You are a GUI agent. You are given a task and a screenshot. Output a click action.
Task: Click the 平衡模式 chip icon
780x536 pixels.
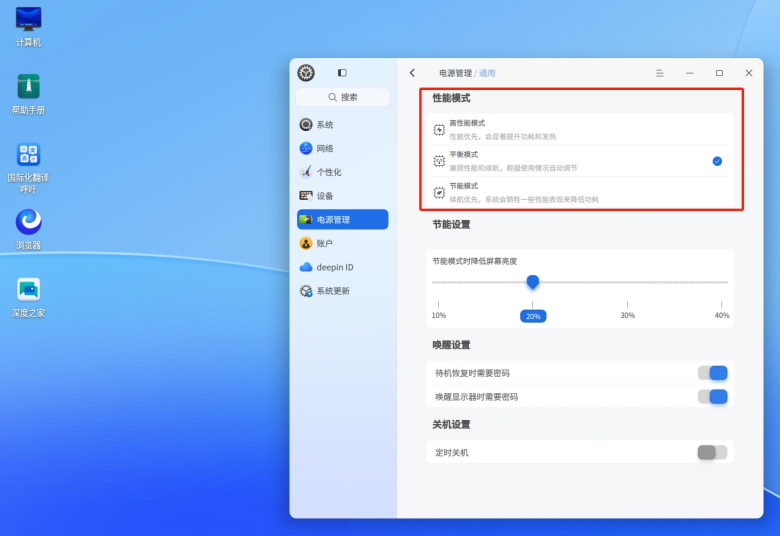click(439, 161)
